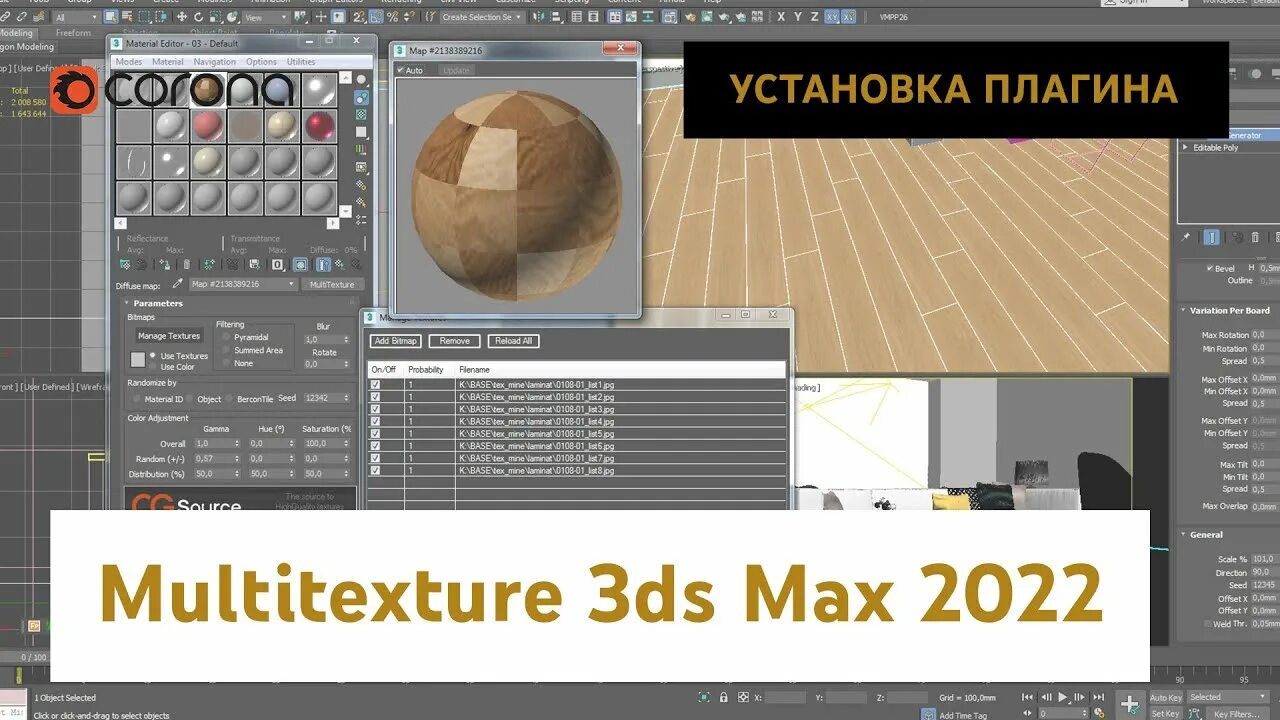This screenshot has width=1280, height=720.
Task: Open the Selected key filter dropdown
Action: tap(1228, 697)
